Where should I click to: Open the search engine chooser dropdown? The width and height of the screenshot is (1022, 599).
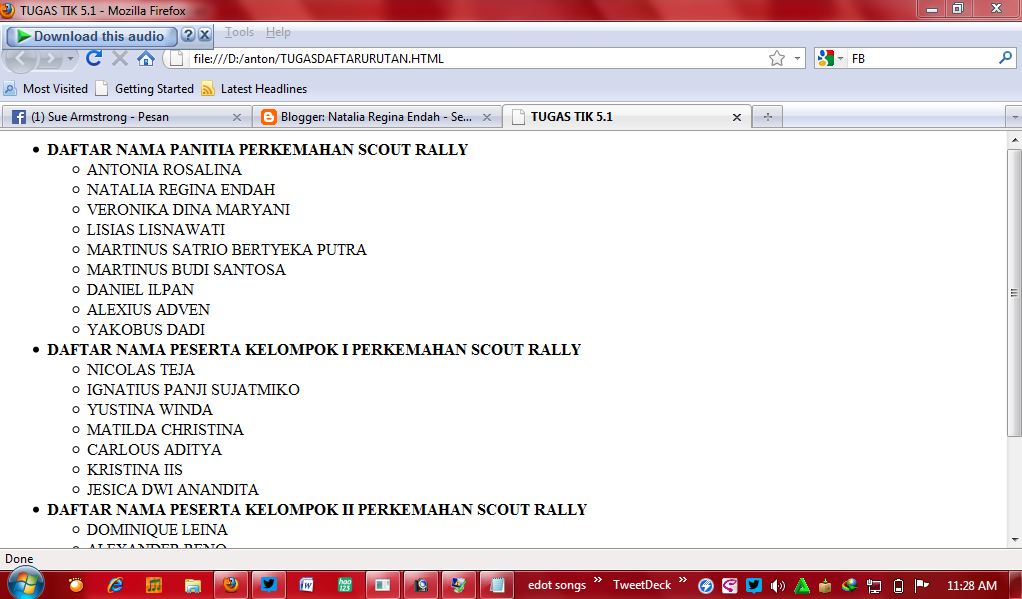[x=840, y=59]
